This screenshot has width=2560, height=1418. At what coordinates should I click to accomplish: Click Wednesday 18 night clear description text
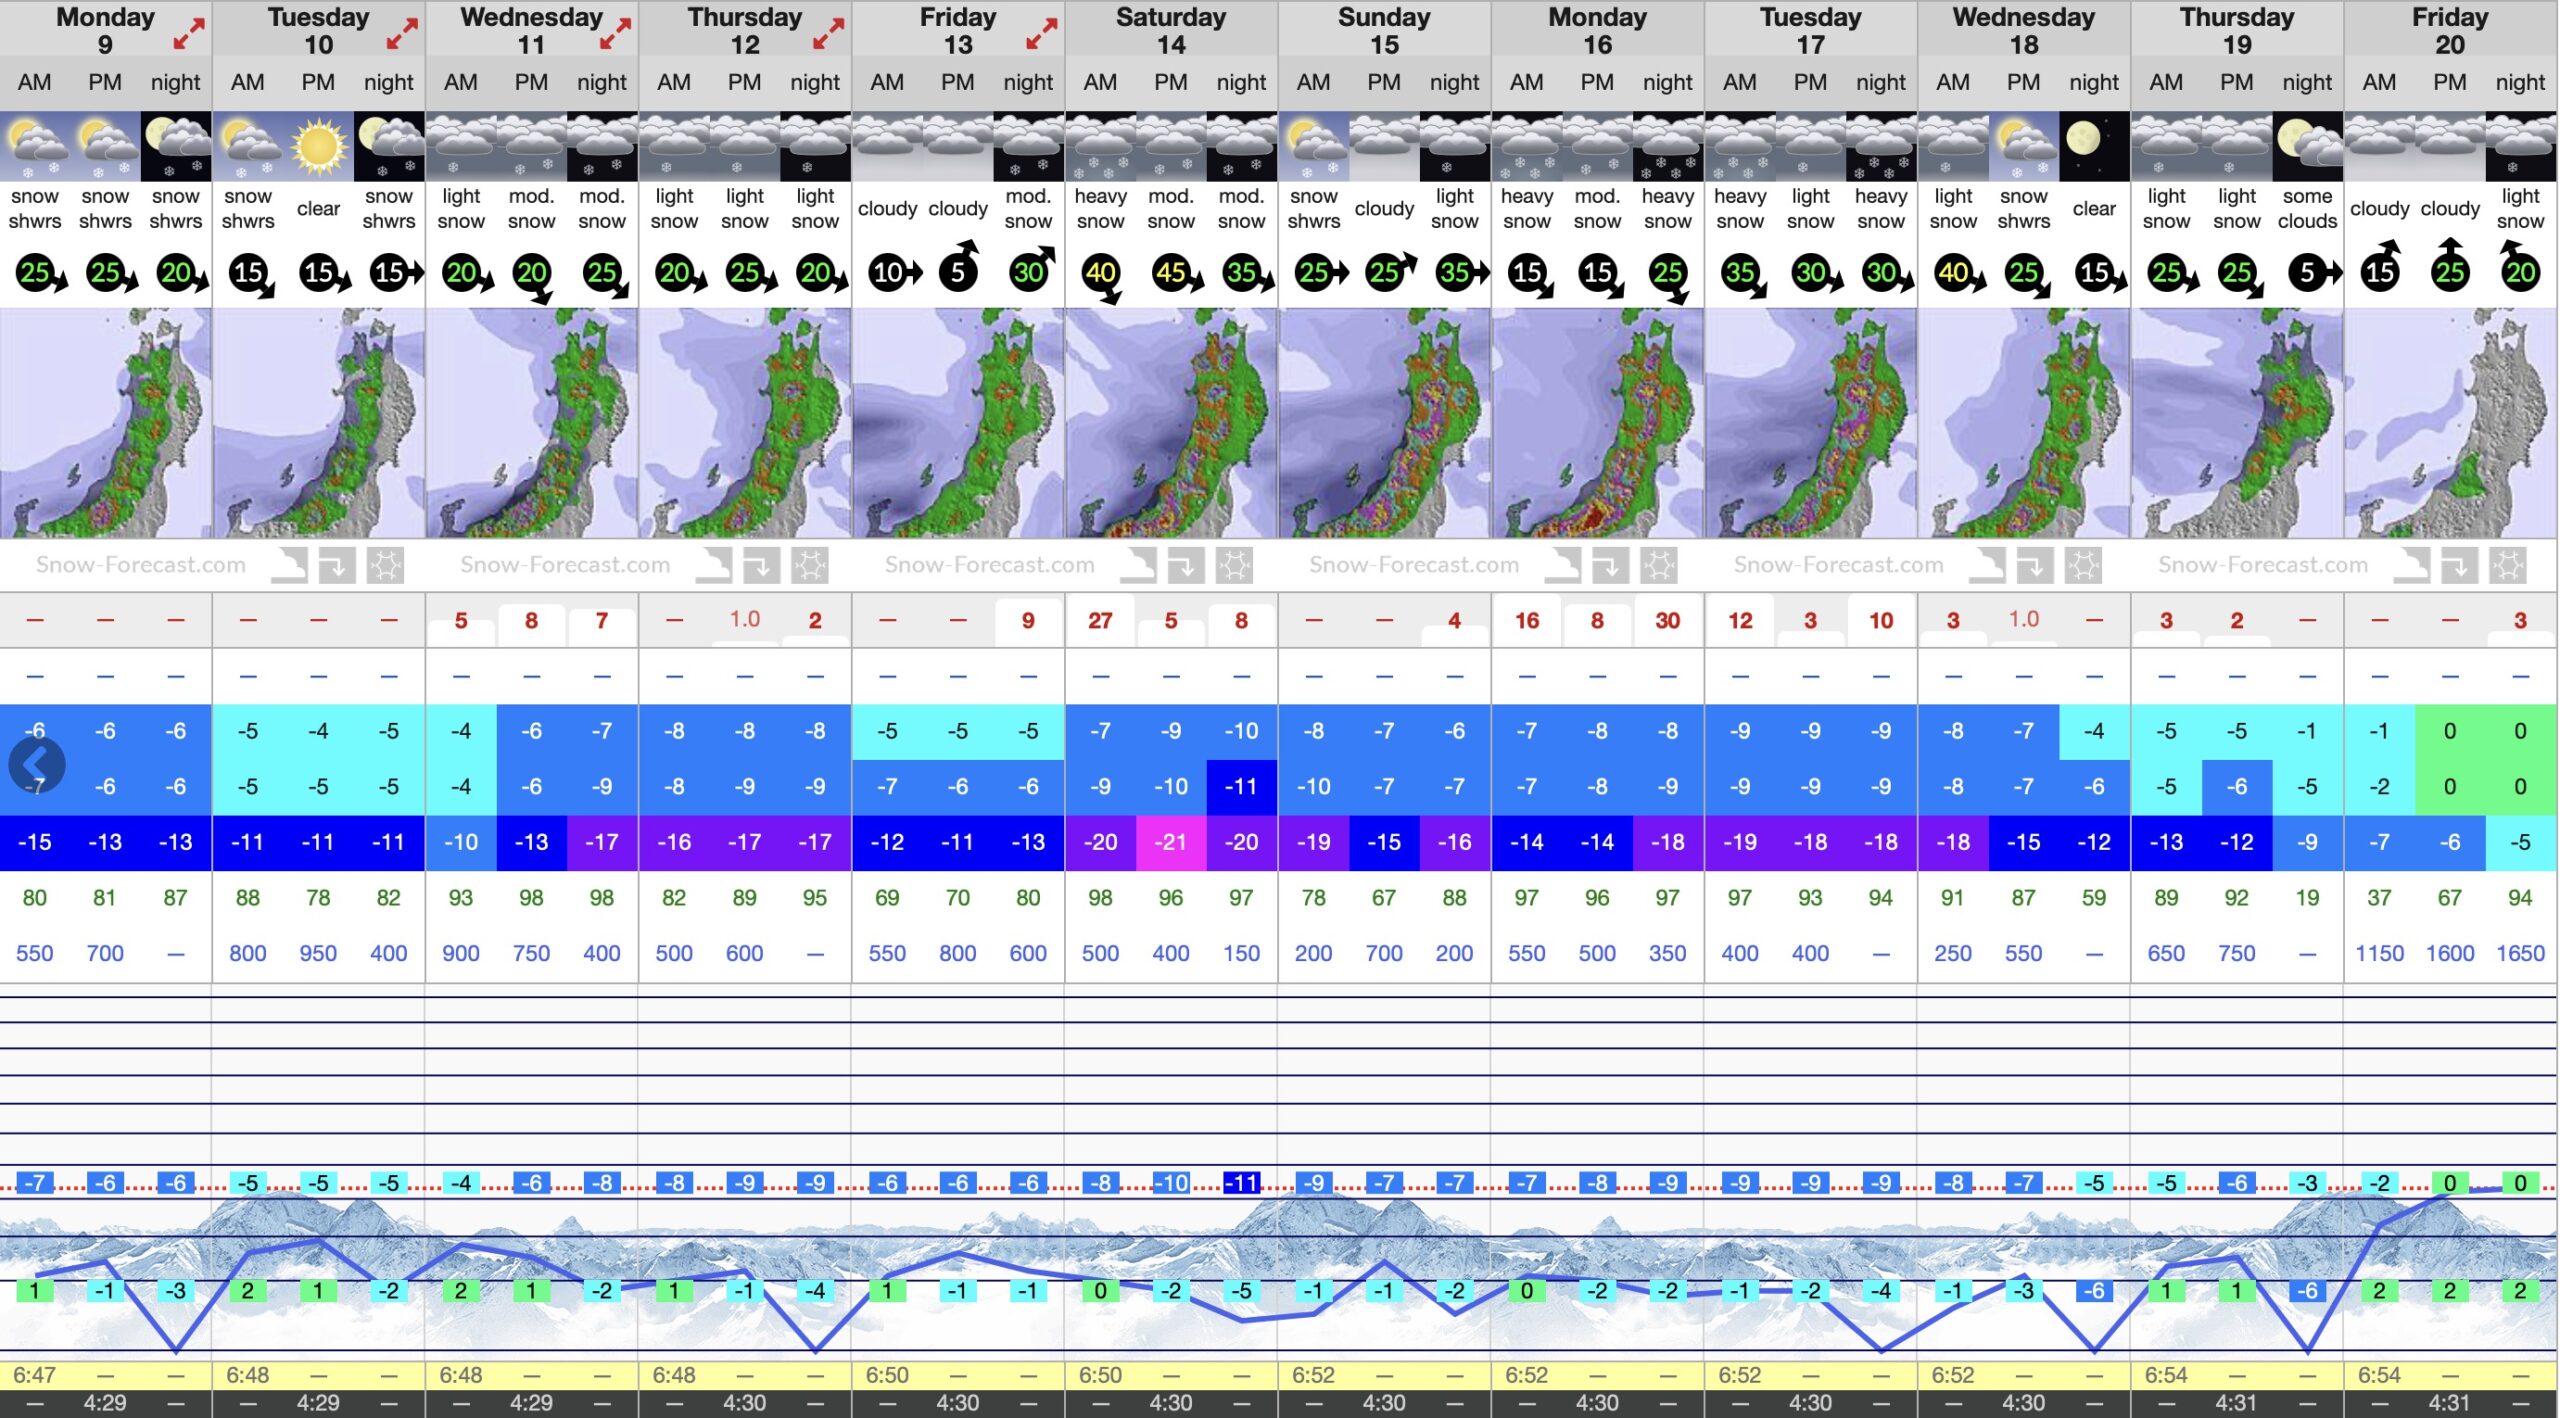(2093, 208)
